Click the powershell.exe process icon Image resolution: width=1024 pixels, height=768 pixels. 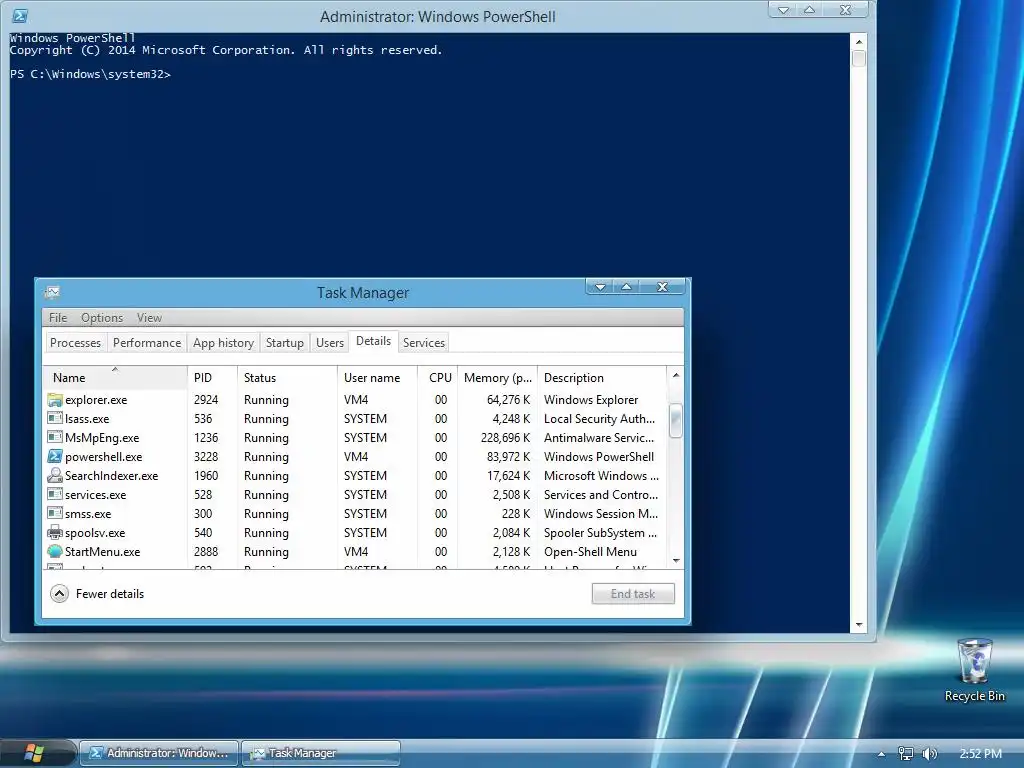point(55,456)
